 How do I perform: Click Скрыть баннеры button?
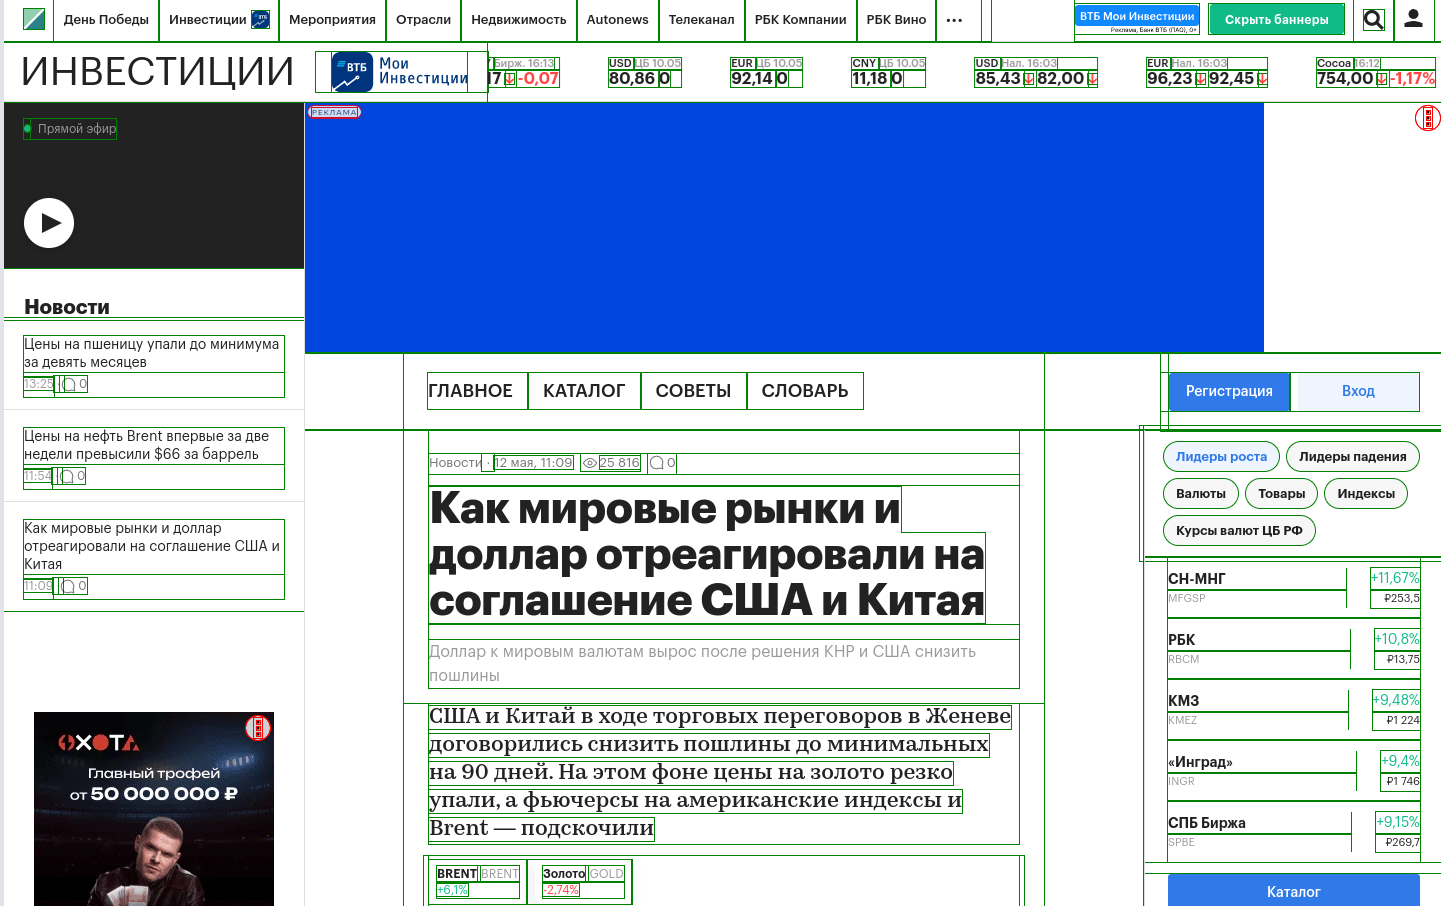pyautogui.click(x=1276, y=19)
